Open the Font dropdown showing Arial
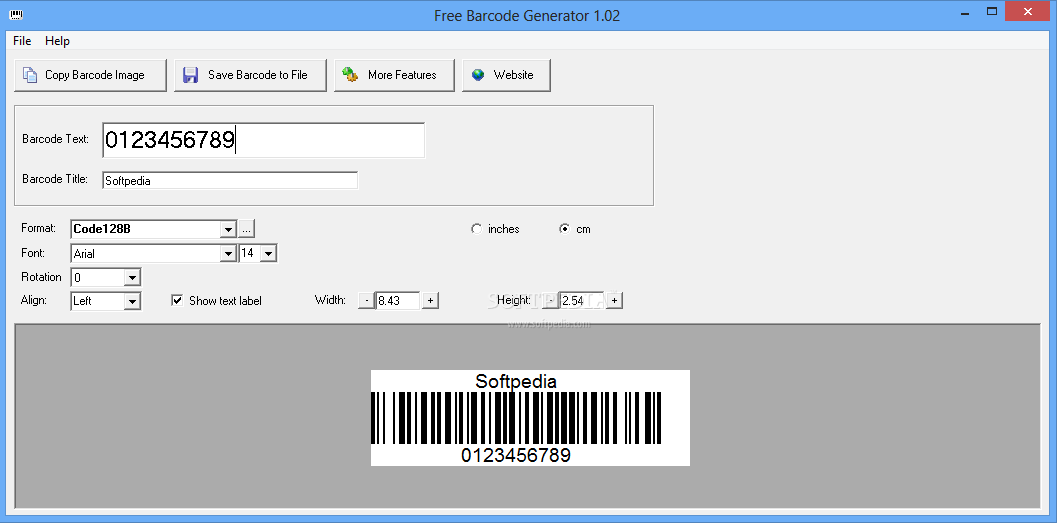 (x=229, y=254)
